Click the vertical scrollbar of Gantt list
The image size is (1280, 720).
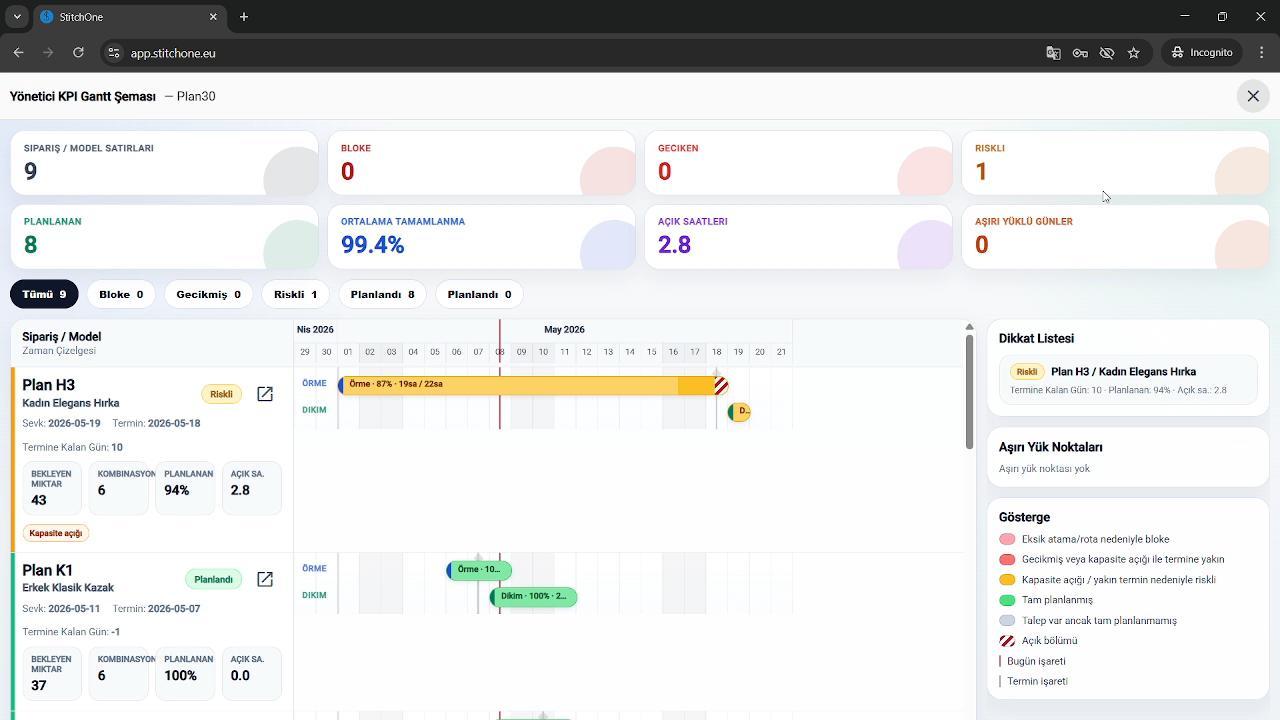point(969,392)
